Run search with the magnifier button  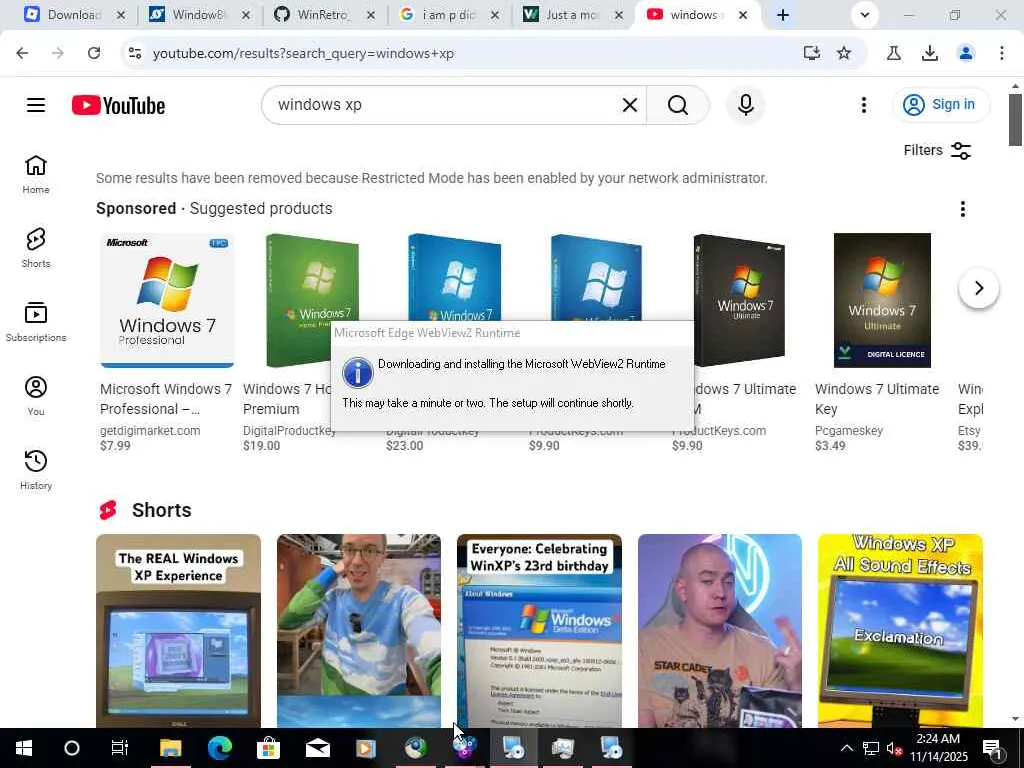coord(678,105)
